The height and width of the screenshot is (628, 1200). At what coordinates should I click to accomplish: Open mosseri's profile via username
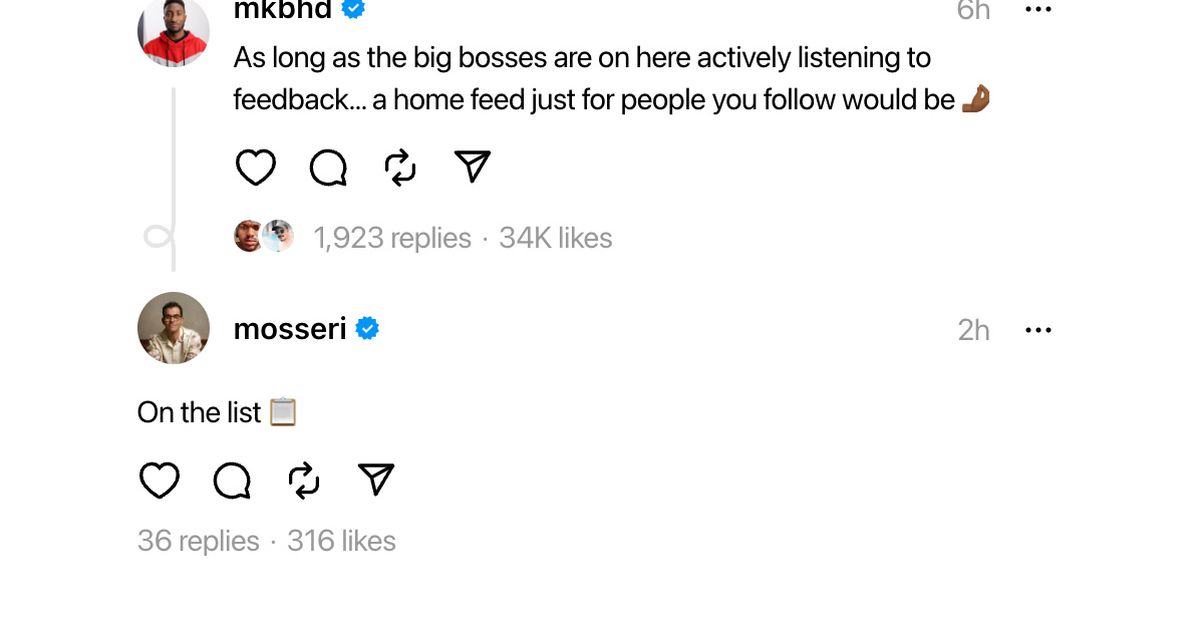(x=290, y=329)
